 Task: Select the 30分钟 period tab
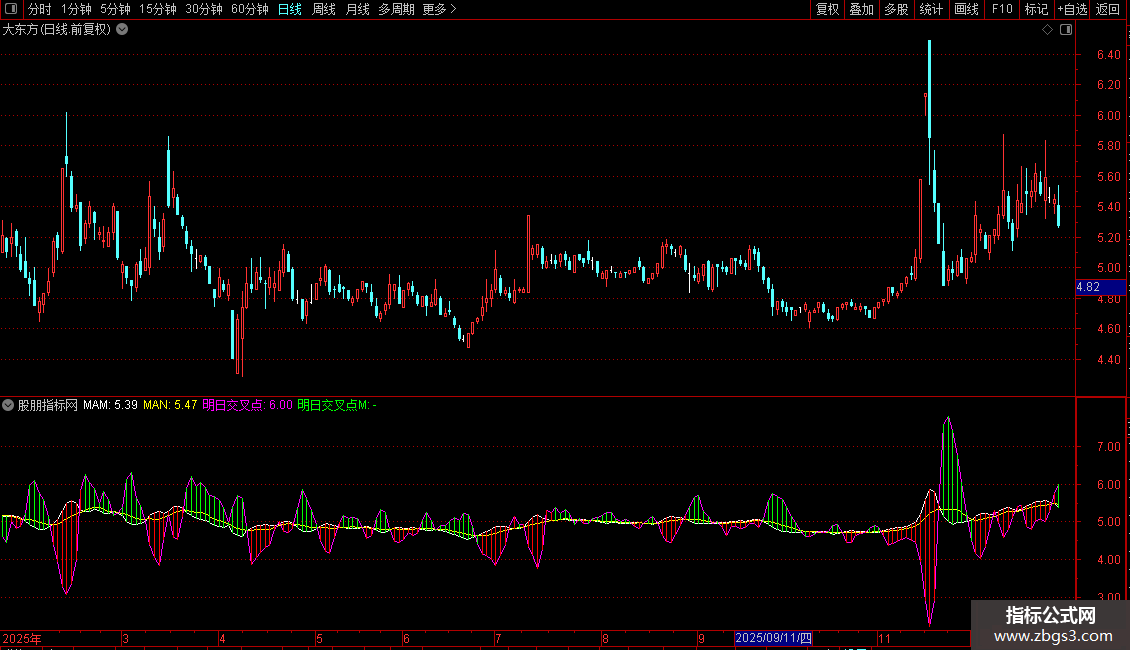[x=203, y=9]
